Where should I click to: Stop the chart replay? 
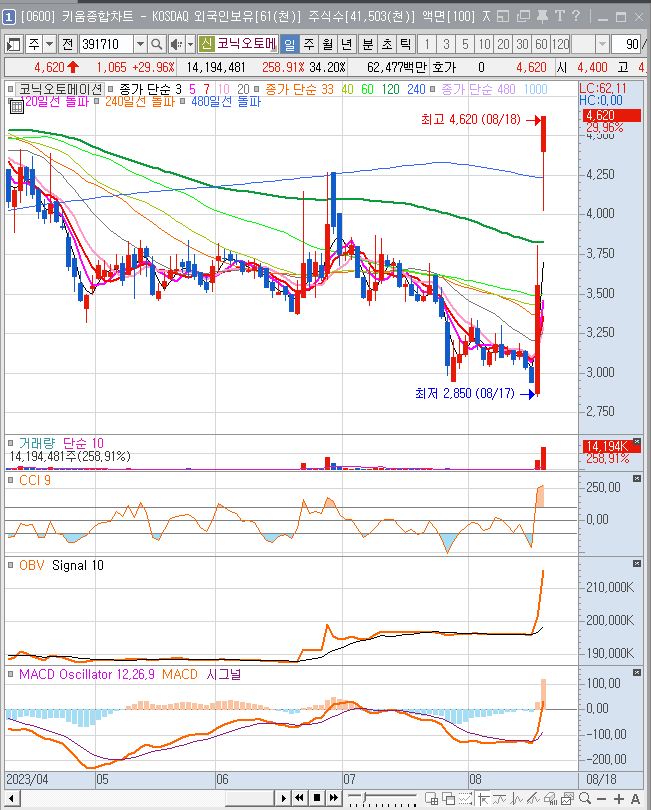pyautogui.click(x=317, y=798)
